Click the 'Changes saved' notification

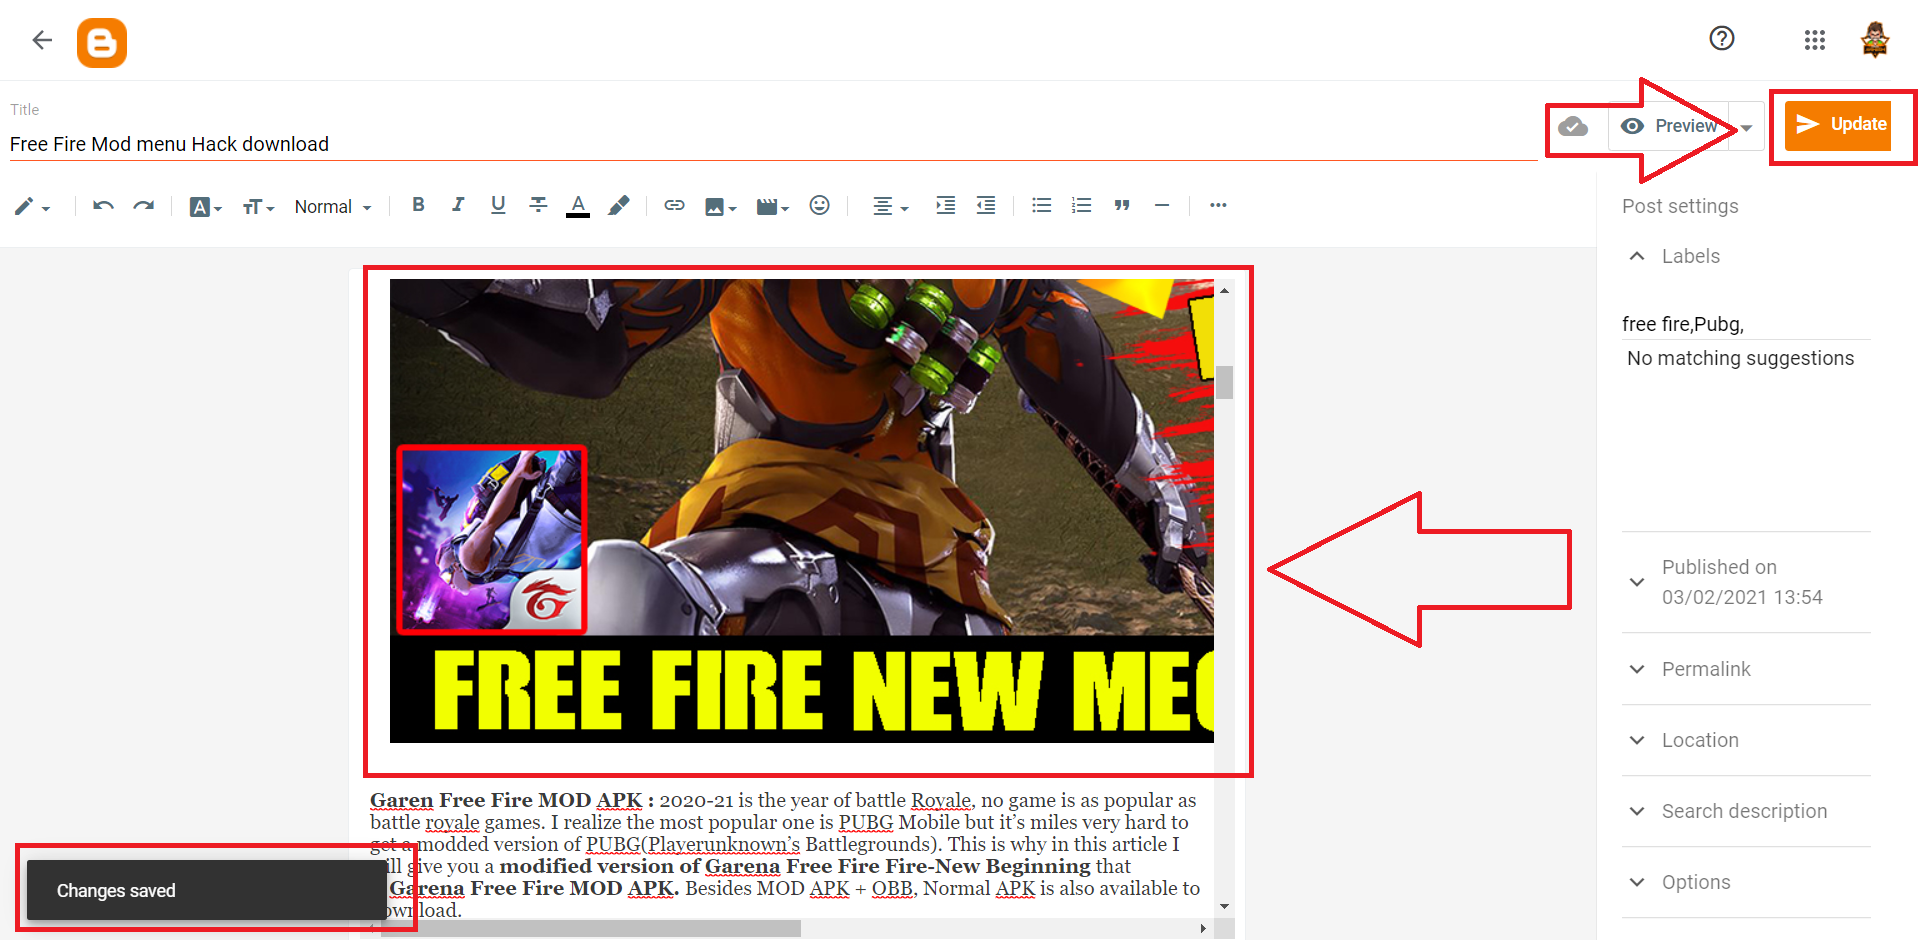coord(206,890)
